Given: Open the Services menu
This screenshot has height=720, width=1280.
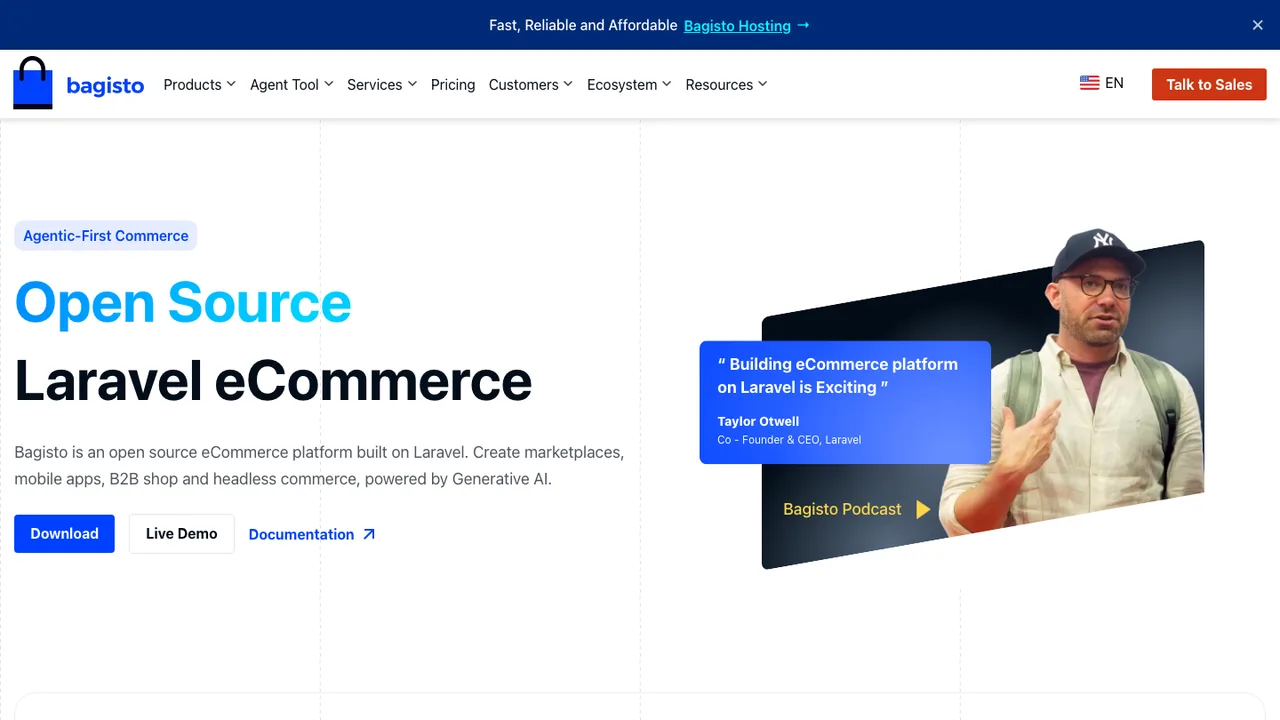Looking at the screenshot, I should coord(382,84).
